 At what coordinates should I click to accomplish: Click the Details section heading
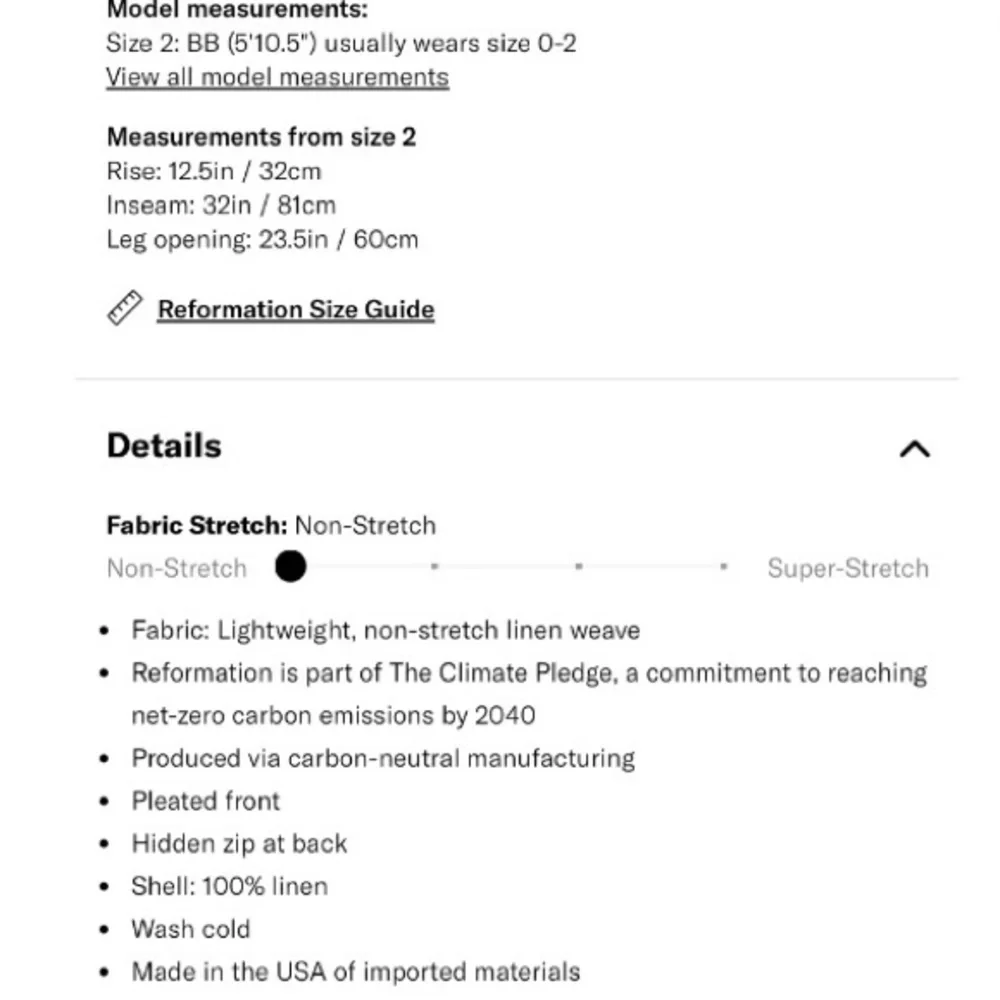point(164,446)
